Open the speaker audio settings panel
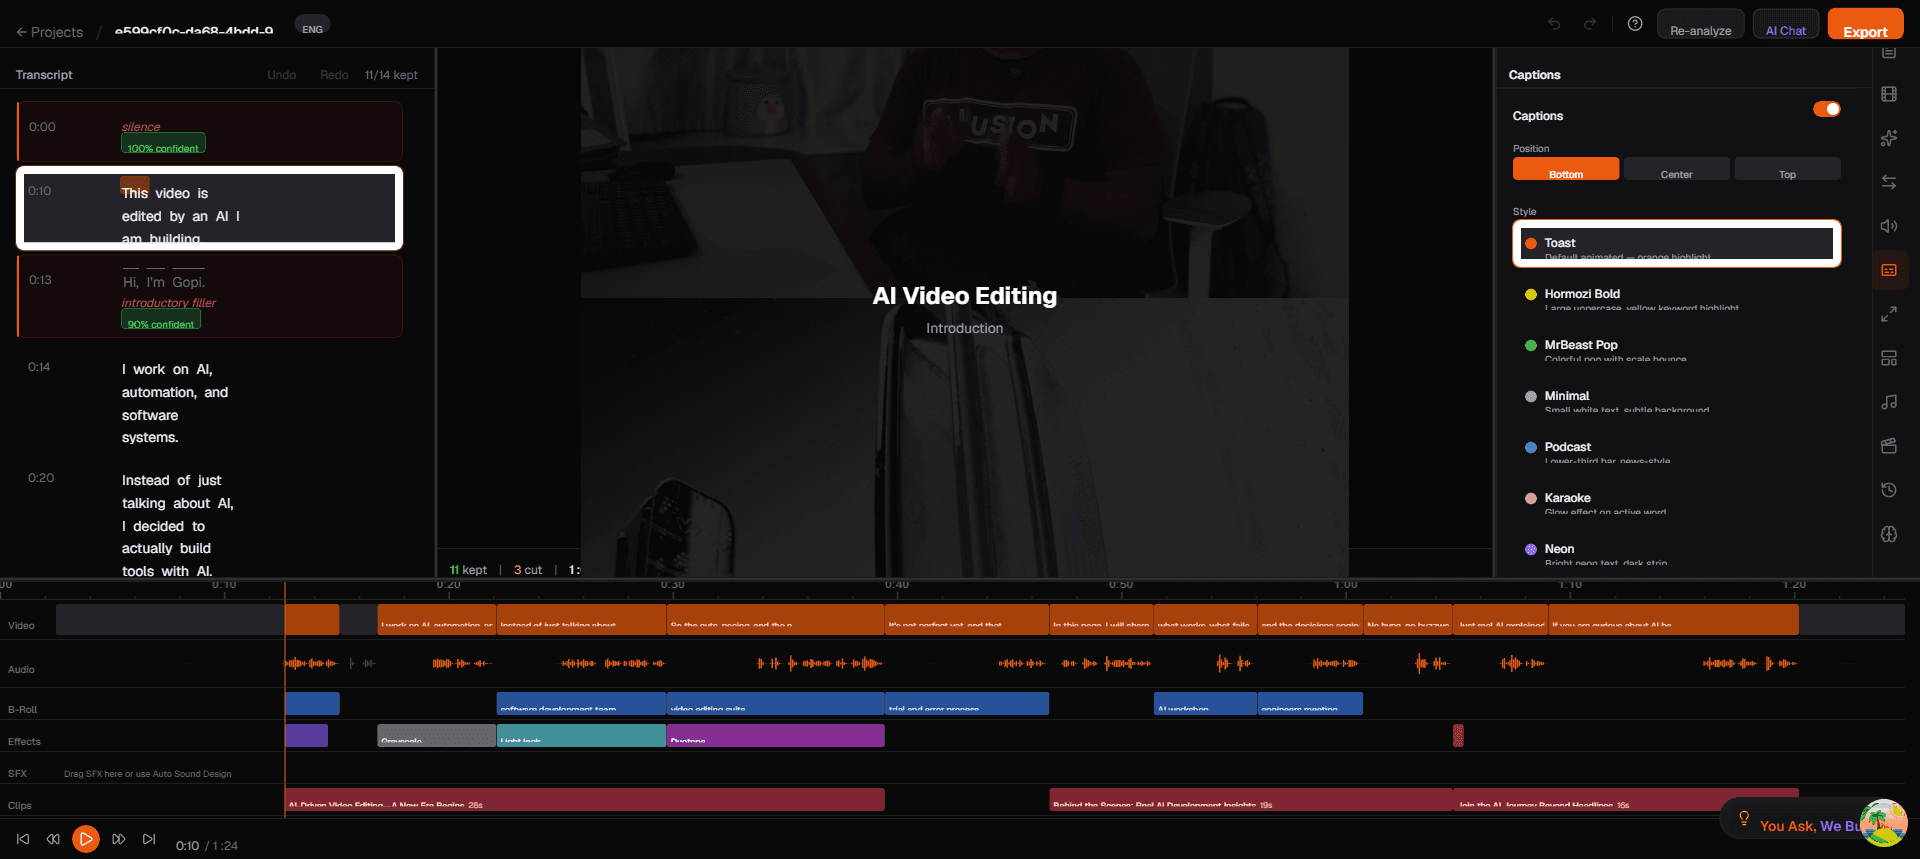Viewport: 1920px width, 859px height. pos(1888,226)
